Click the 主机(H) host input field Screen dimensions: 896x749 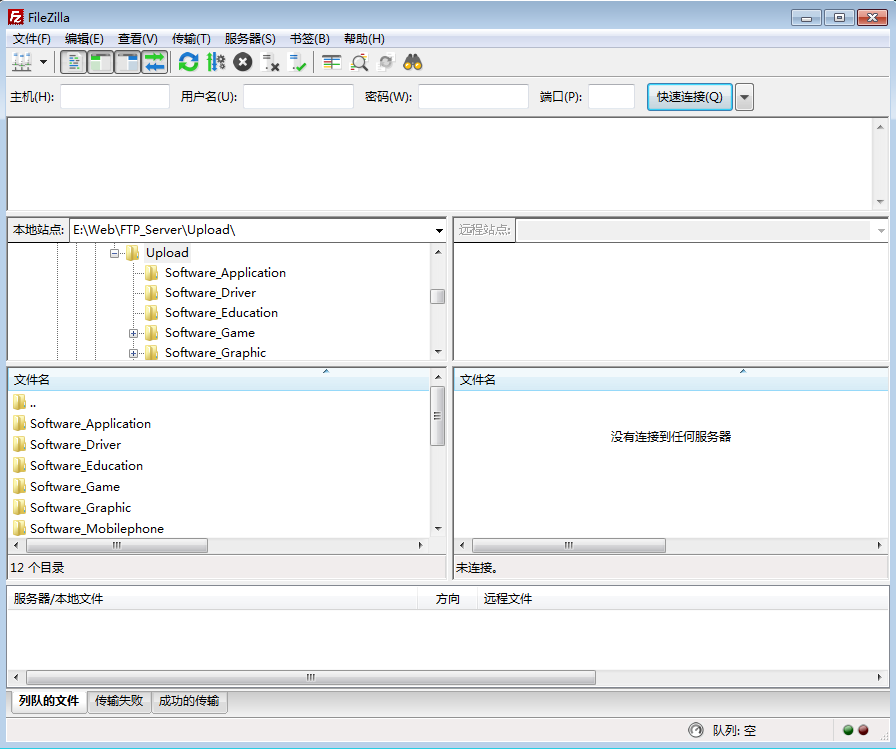pos(115,97)
